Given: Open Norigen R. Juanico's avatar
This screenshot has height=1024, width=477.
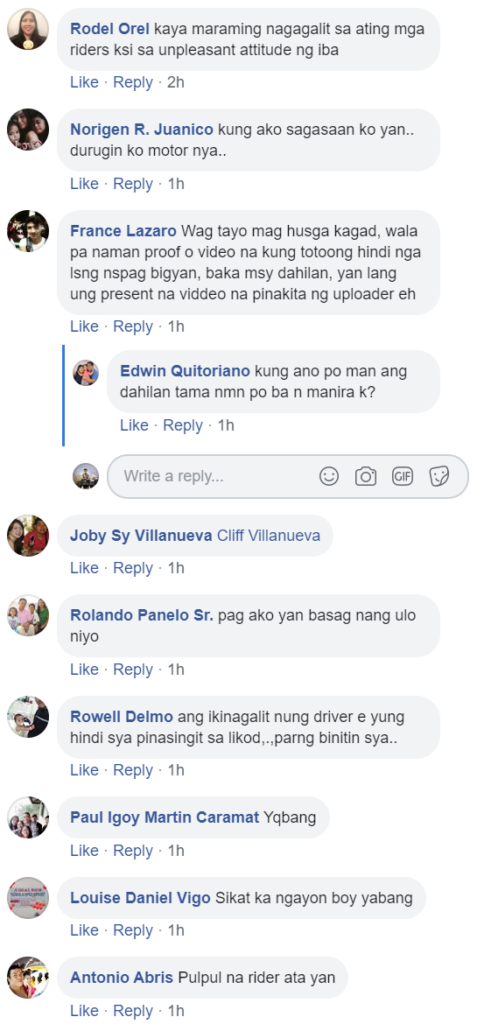Looking at the screenshot, I should click(28, 129).
